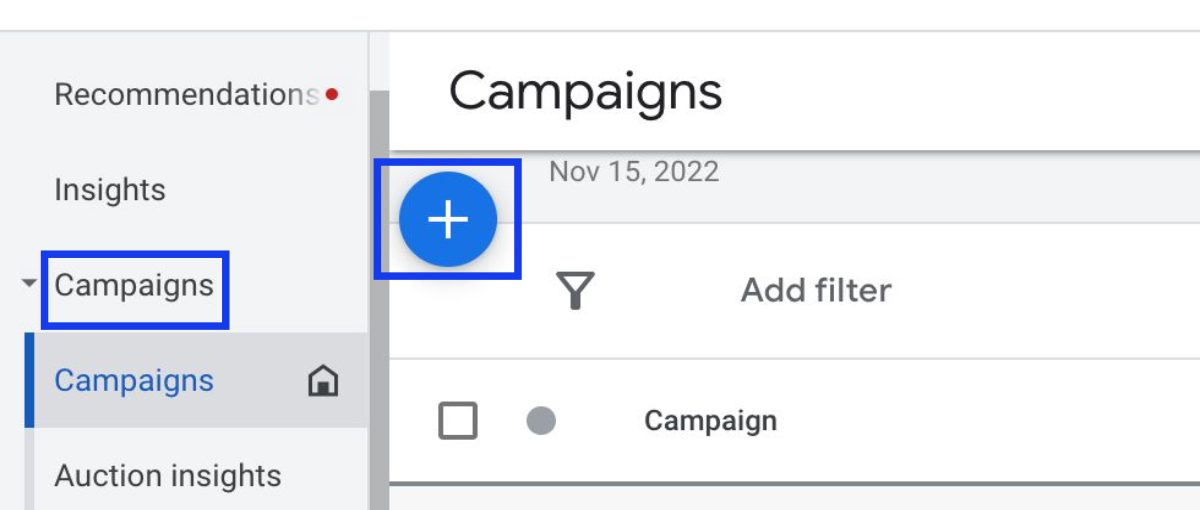Click the empty filter bar area right of Add filter

[1045, 291]
